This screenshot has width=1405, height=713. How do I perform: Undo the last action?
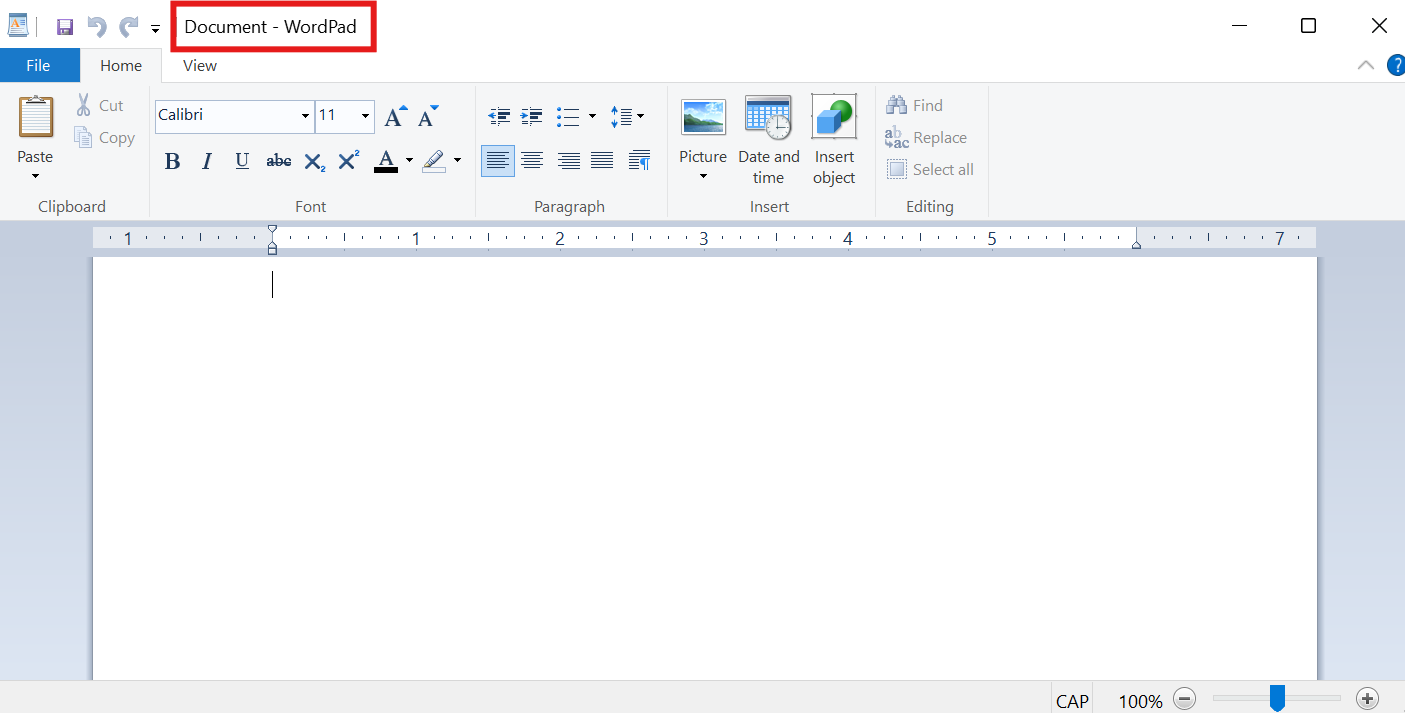pyautogui.click(x=97, y=27)
